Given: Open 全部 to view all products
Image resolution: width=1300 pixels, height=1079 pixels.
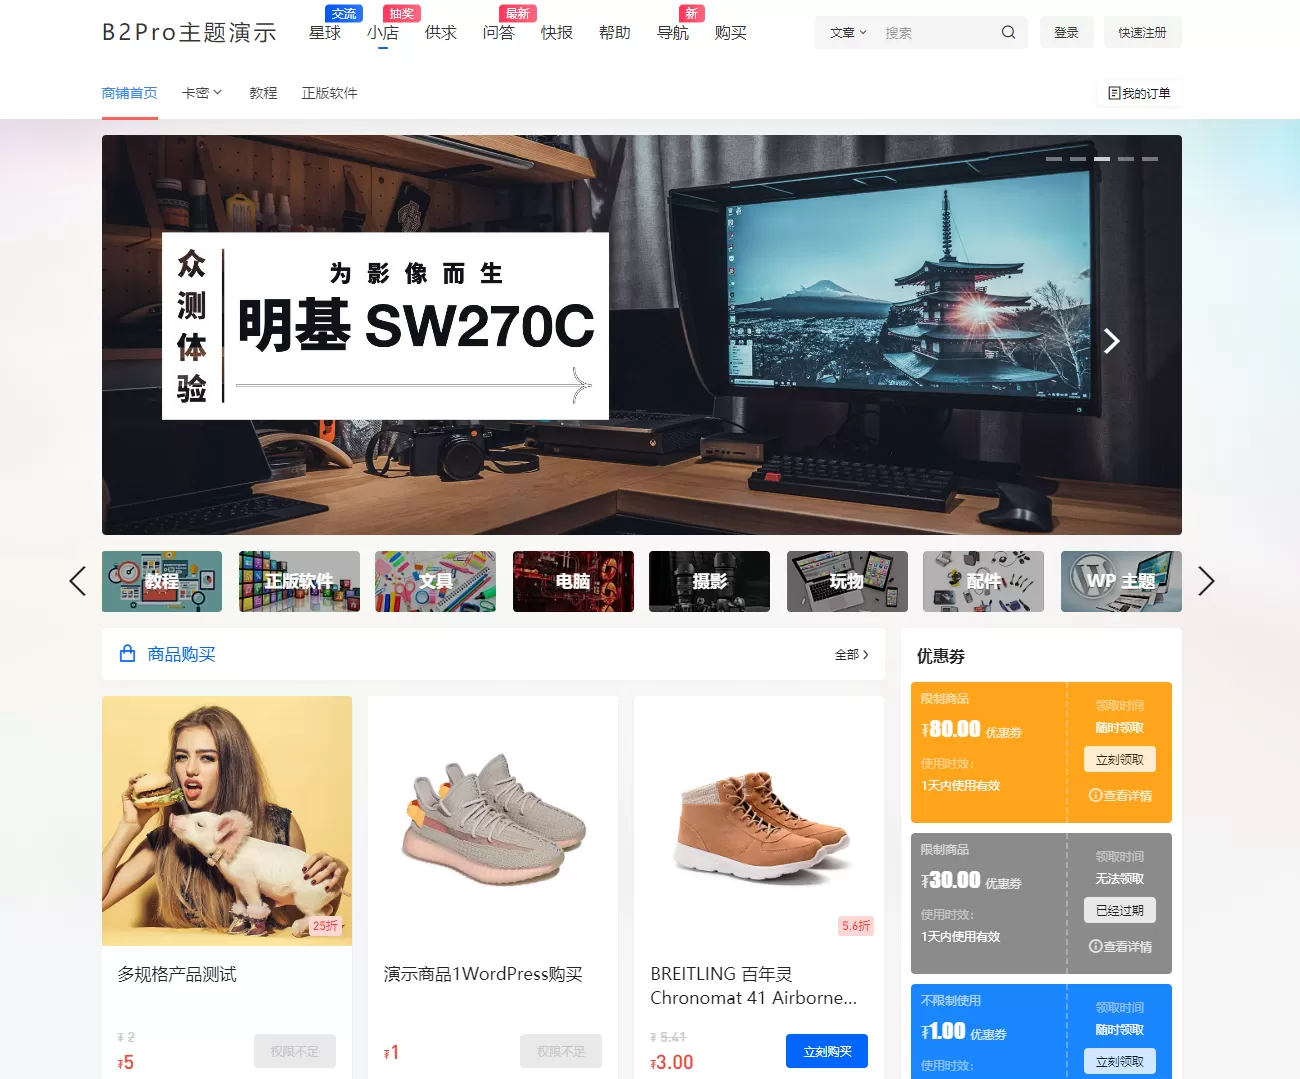Looking at the screenshot, I should (x=851, y=655).
